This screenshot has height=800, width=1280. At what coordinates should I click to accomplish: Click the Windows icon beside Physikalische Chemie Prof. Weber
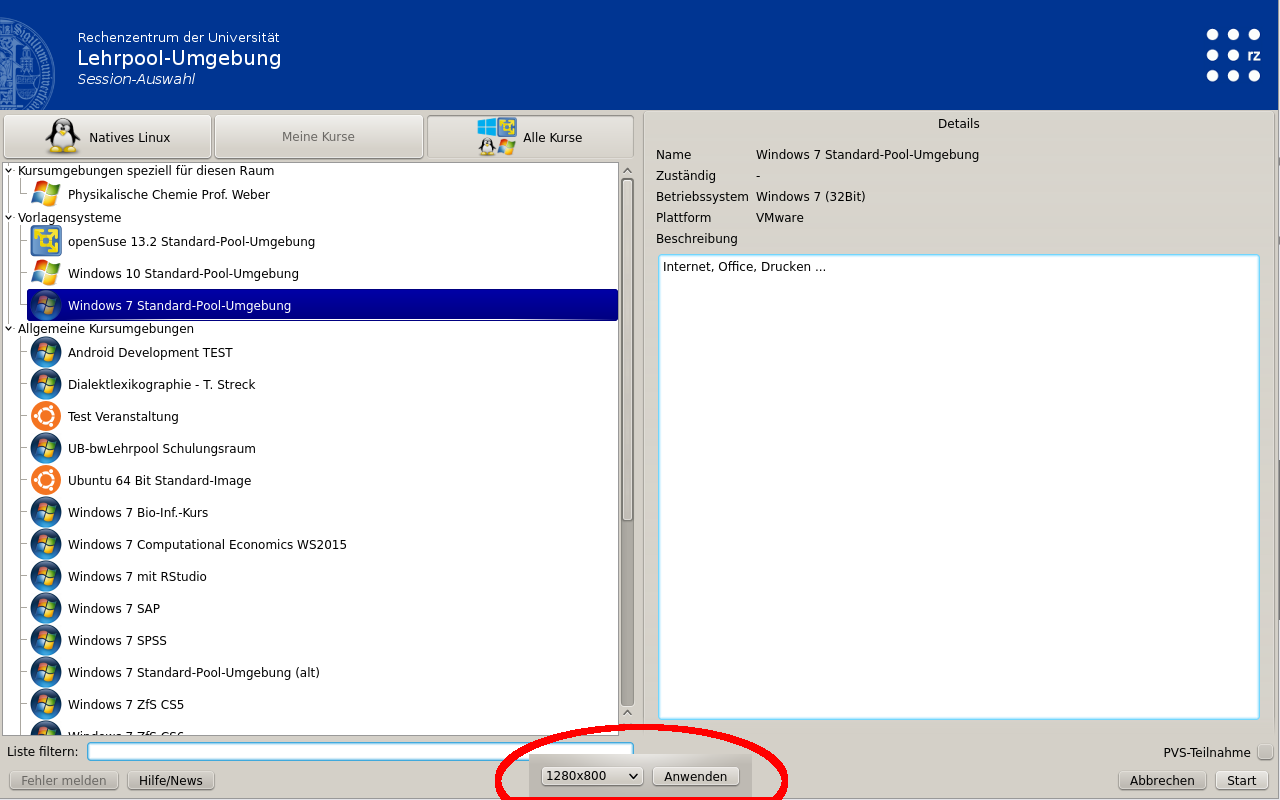point(45,194)
